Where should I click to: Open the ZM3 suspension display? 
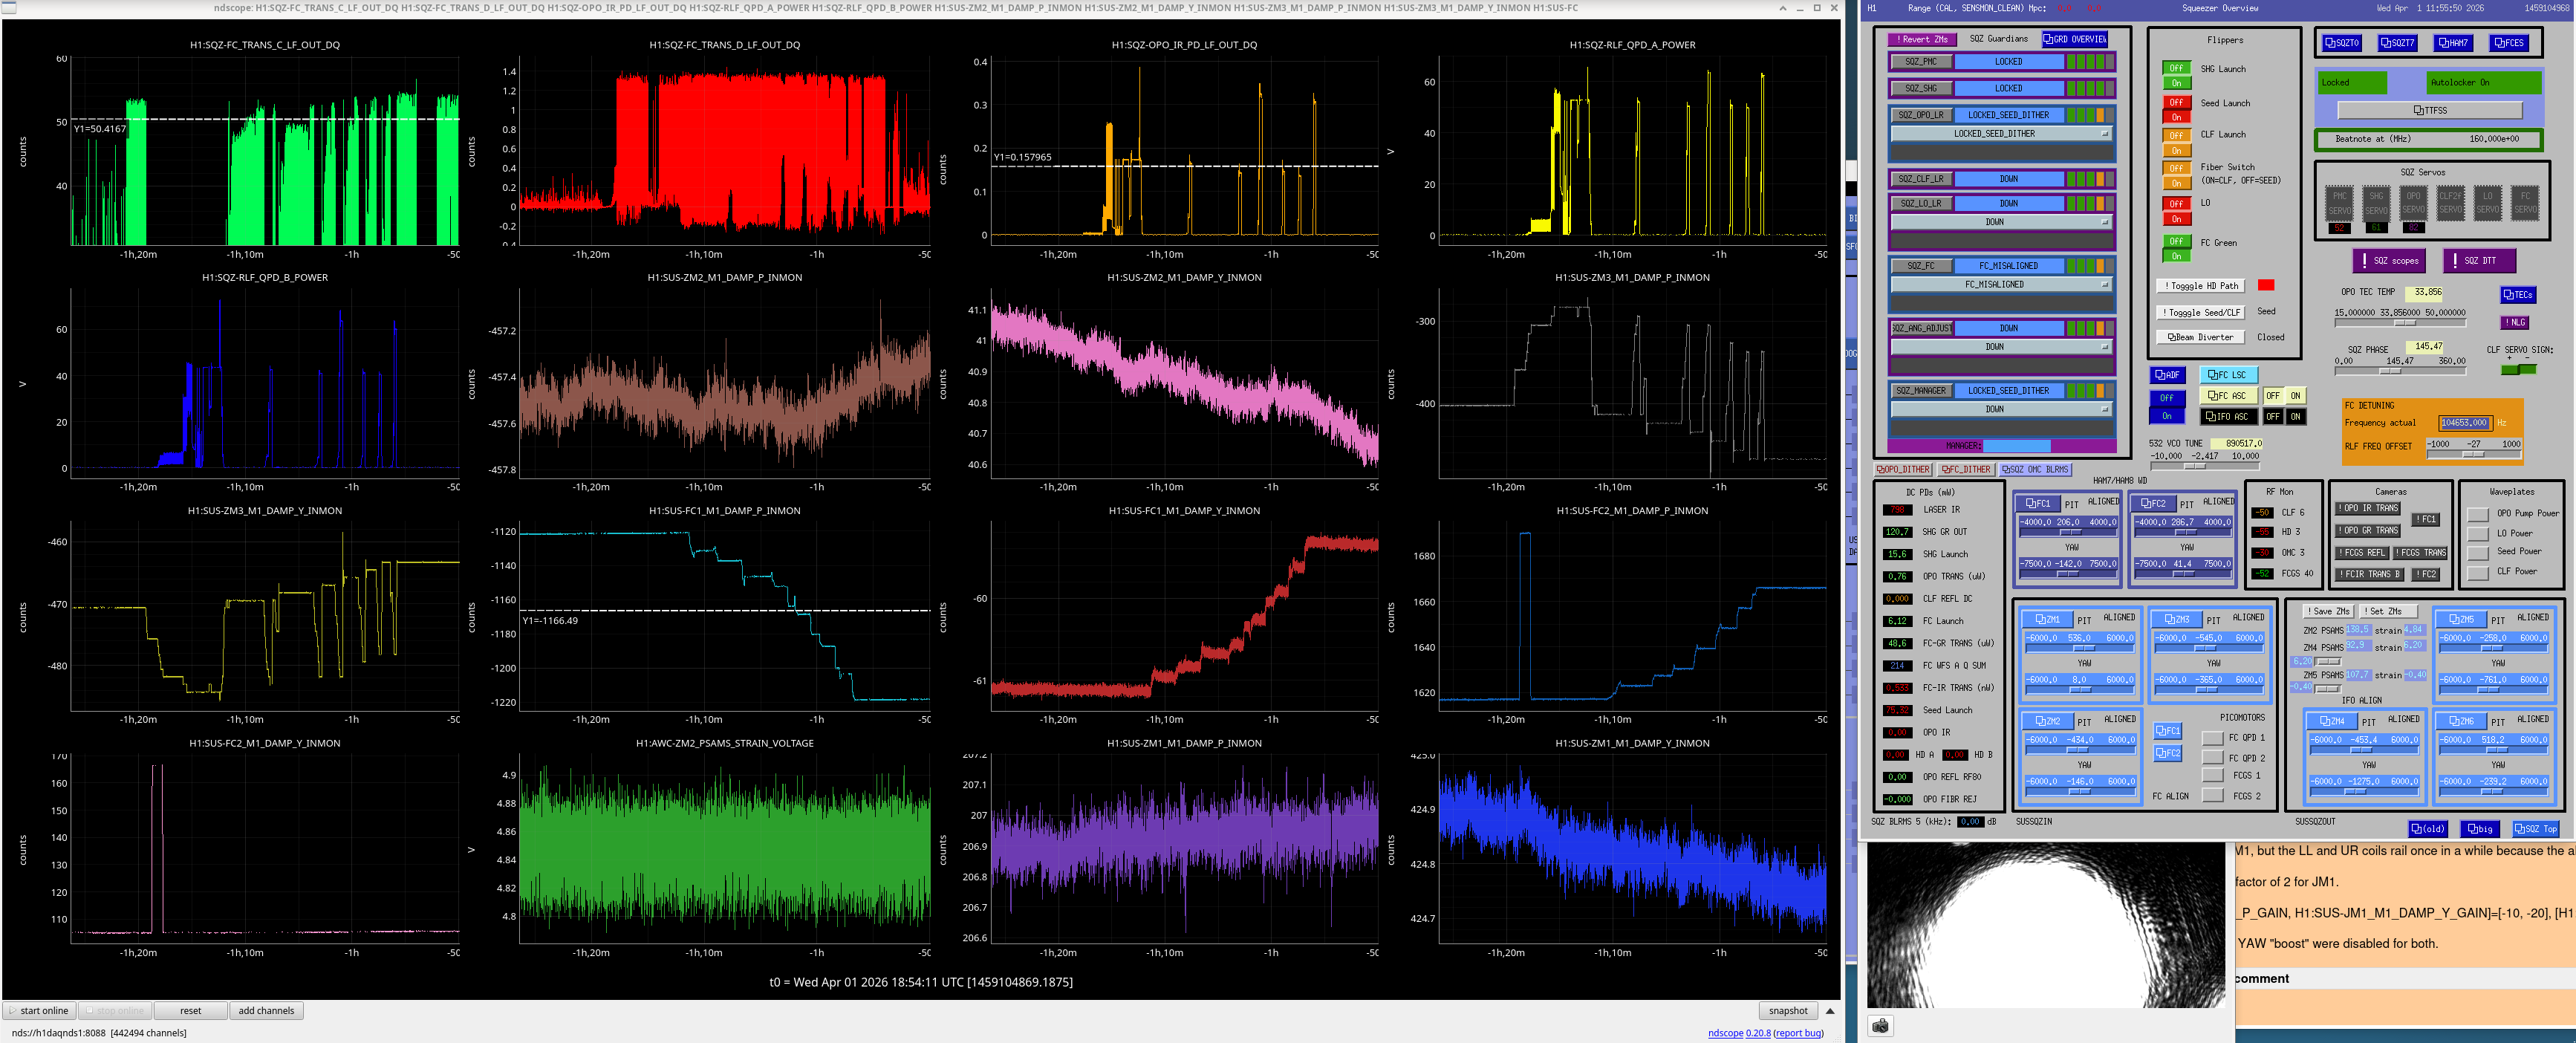(x=2176, y=620)
